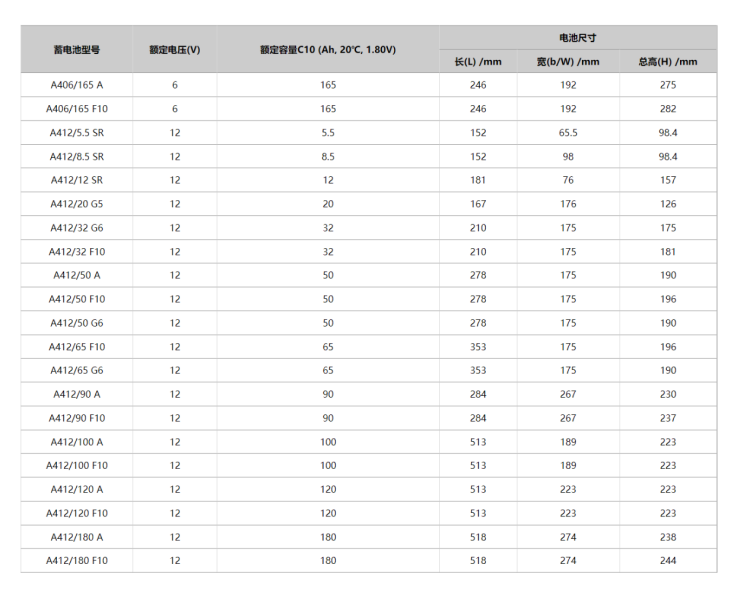Click the A412/5.5 SR model name
750x596 pixels.
(x=76, y=133)
